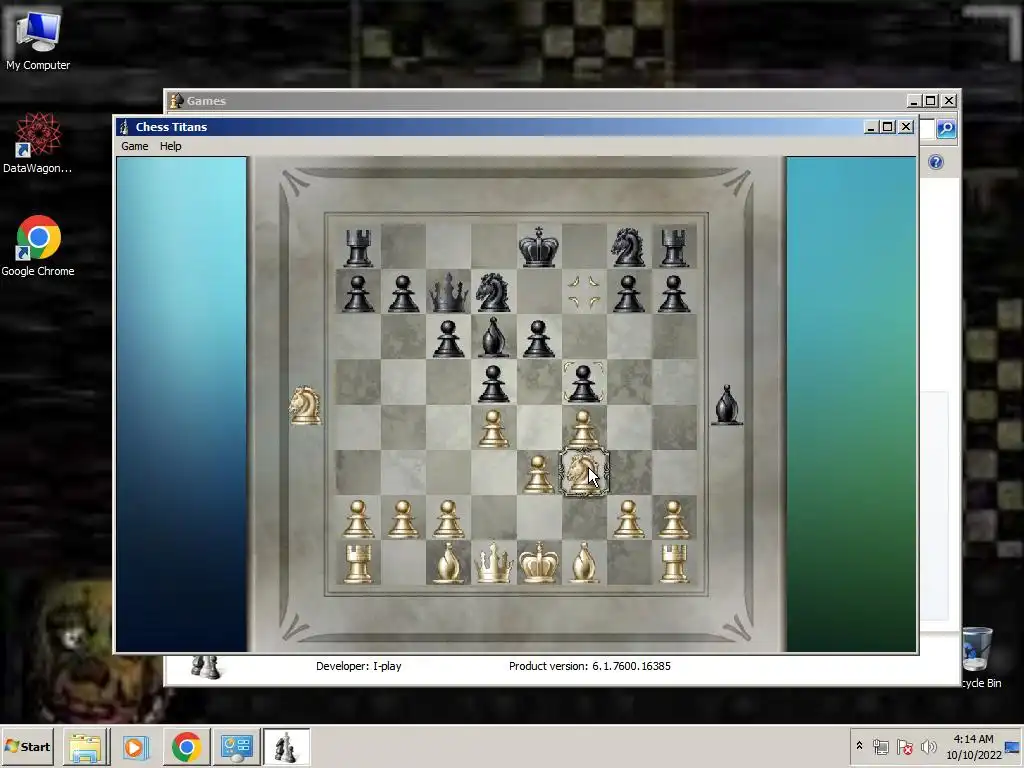
Task: Switch to Chess Titans taskbar button
Action: [286, 747]
